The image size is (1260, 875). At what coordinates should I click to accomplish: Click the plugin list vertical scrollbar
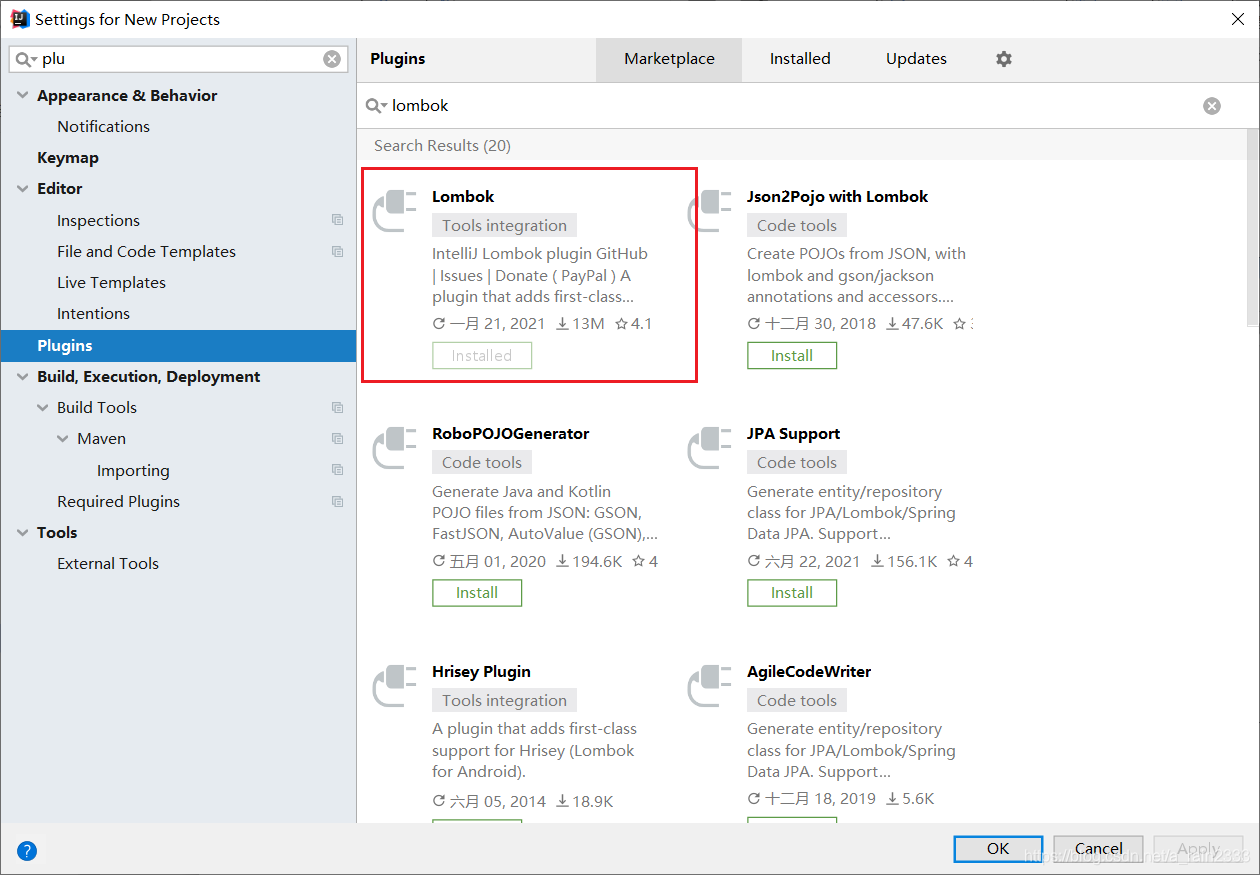(x=1253, y=227)
